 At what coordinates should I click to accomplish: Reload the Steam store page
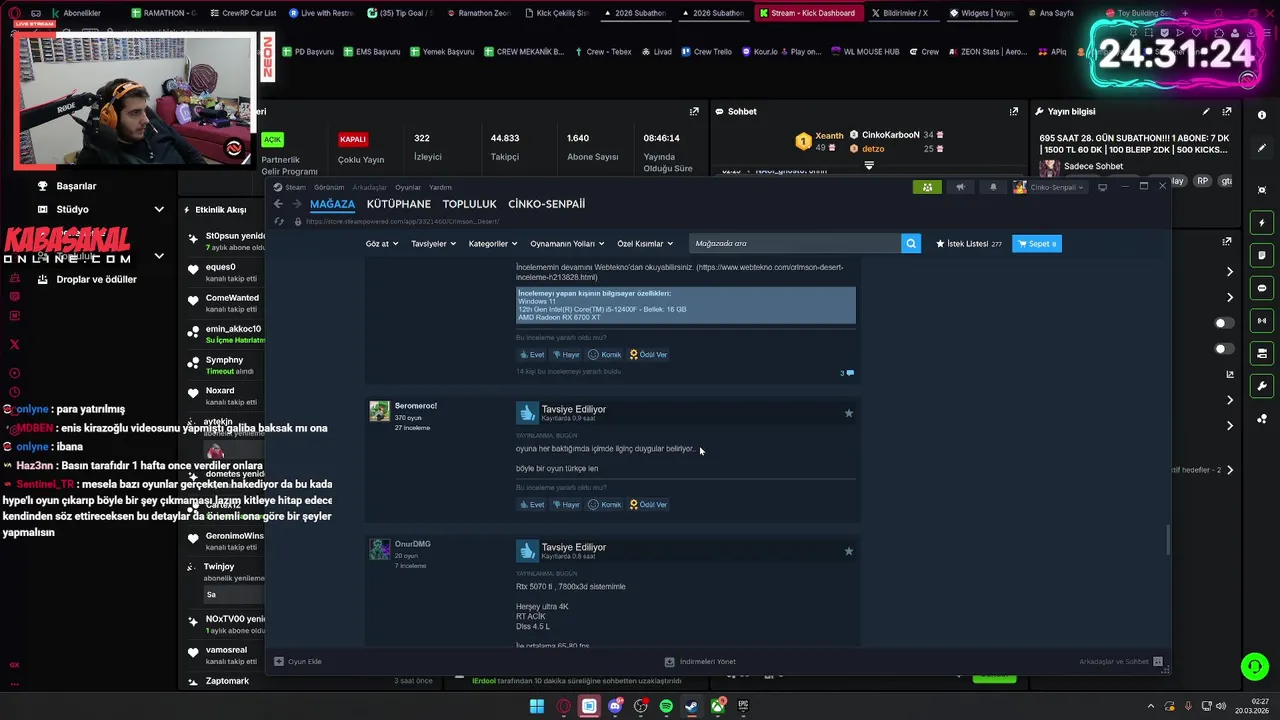click(x=279, y=221)
